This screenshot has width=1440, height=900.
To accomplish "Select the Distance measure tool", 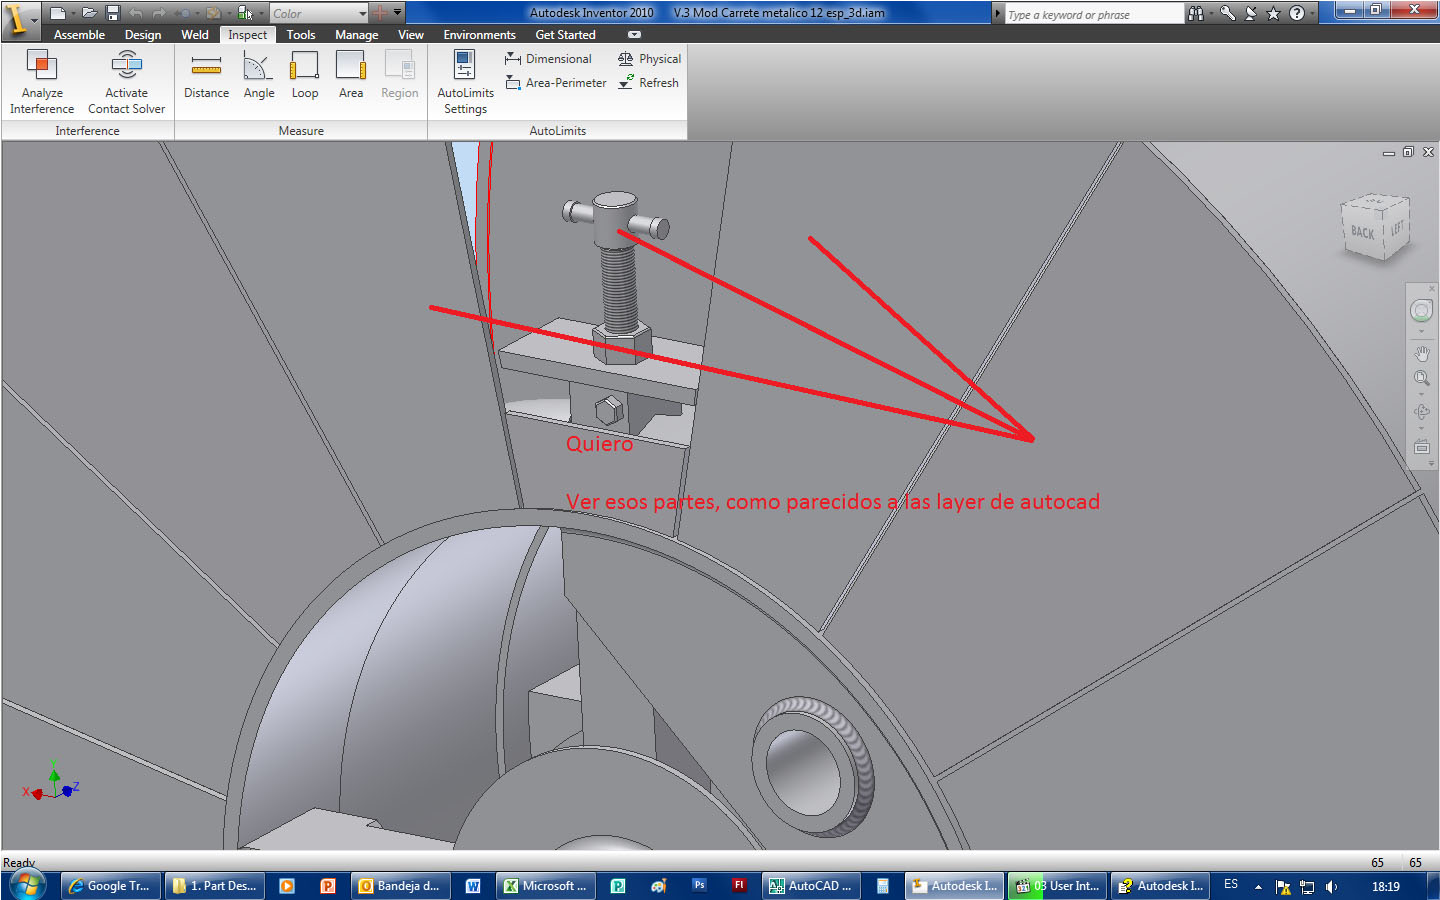I will tap(206, 75).
